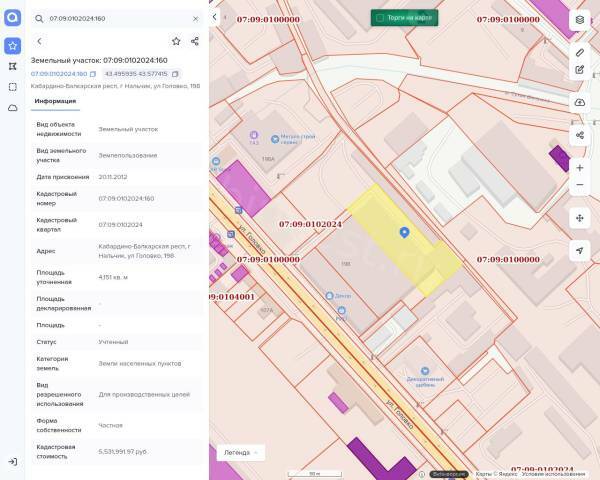600x480 pixels.
Task: Add the parcel to favorites with the star
Action: click(176, 41)
